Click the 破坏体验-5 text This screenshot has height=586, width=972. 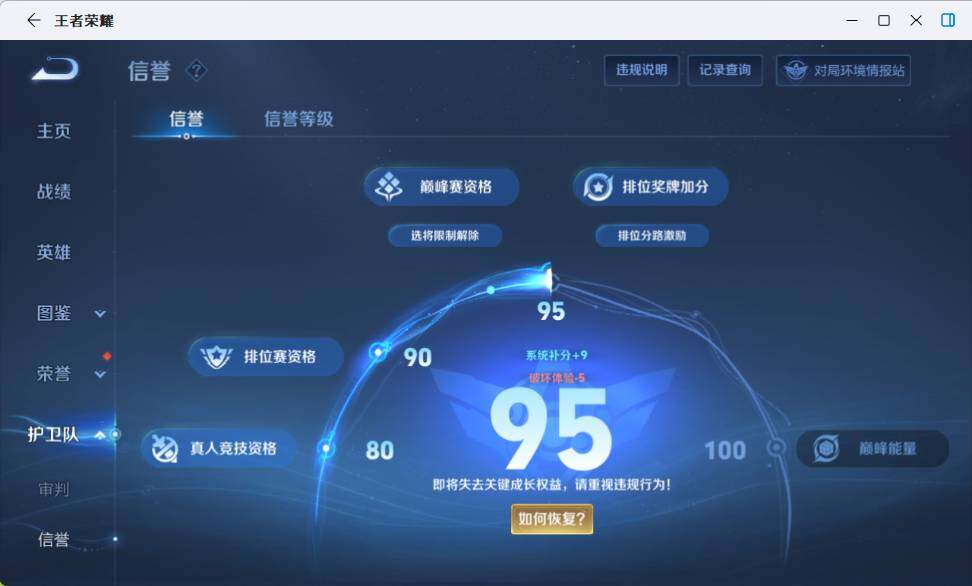click(x=557, y=378)
